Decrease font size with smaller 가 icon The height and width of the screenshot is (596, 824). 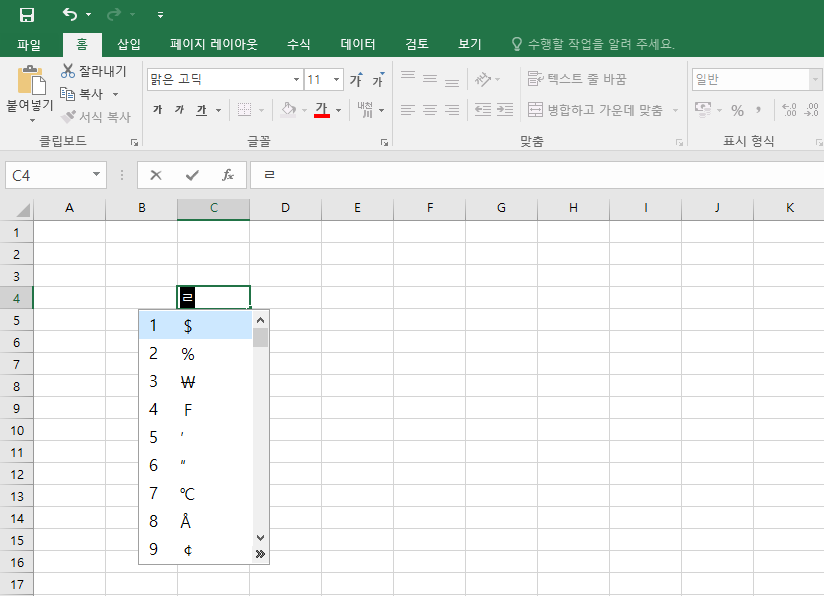click(x=378, y=79)
